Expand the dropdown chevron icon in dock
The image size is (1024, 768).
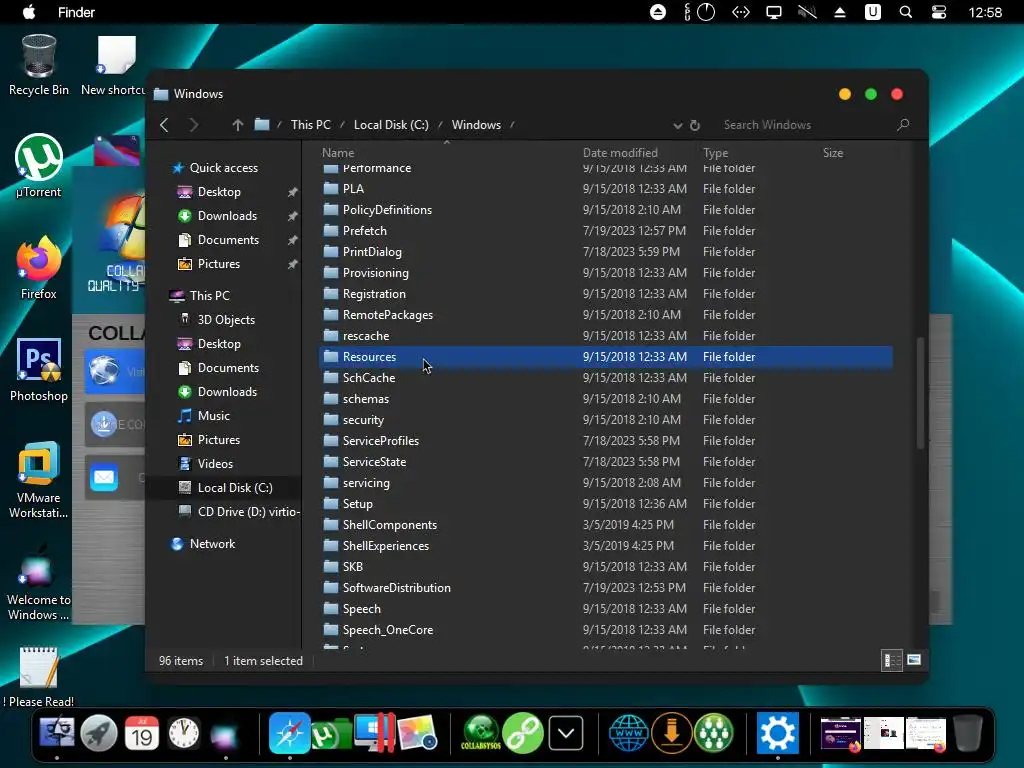566,733
